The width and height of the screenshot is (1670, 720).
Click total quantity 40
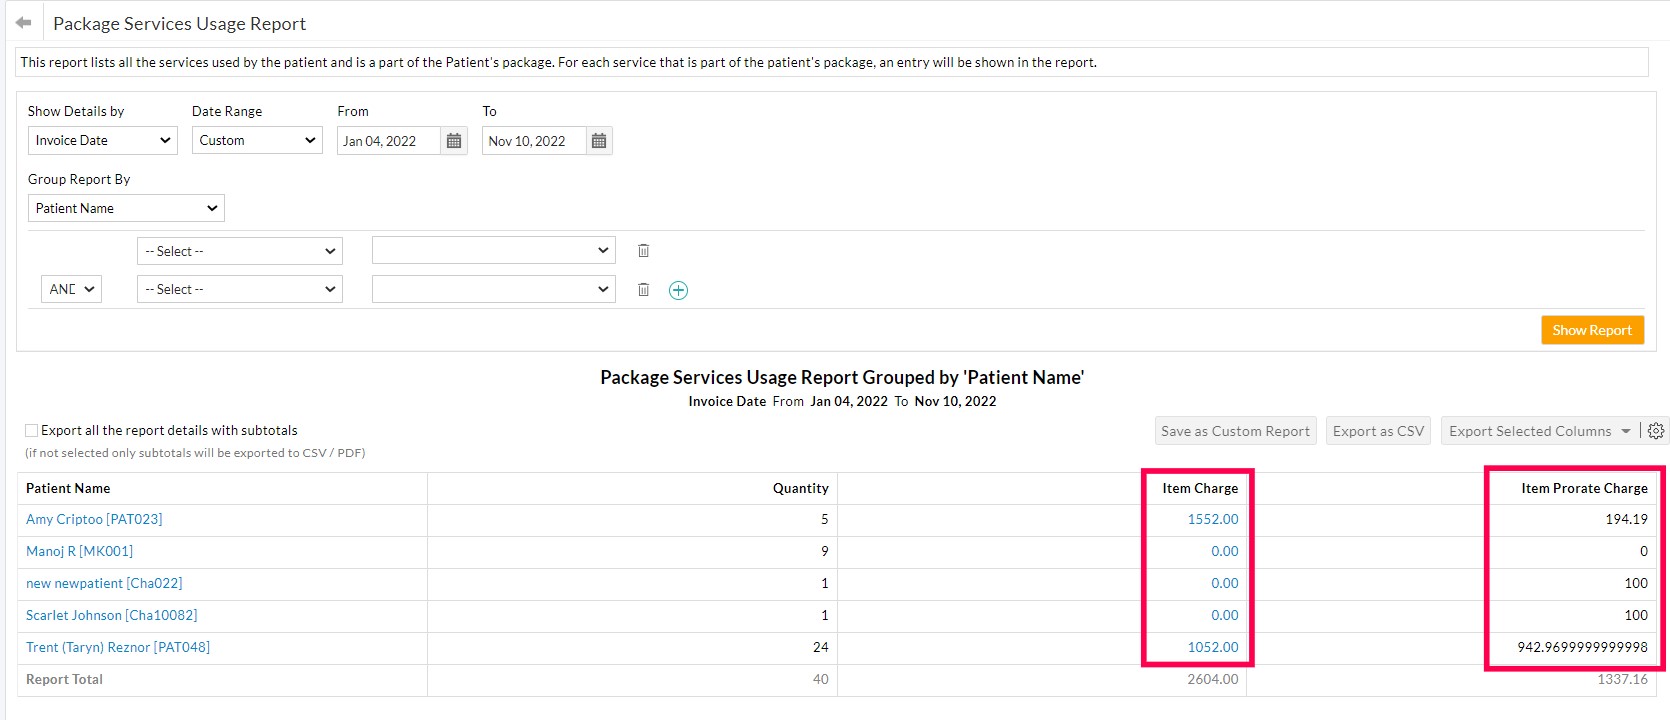point(821,679)
